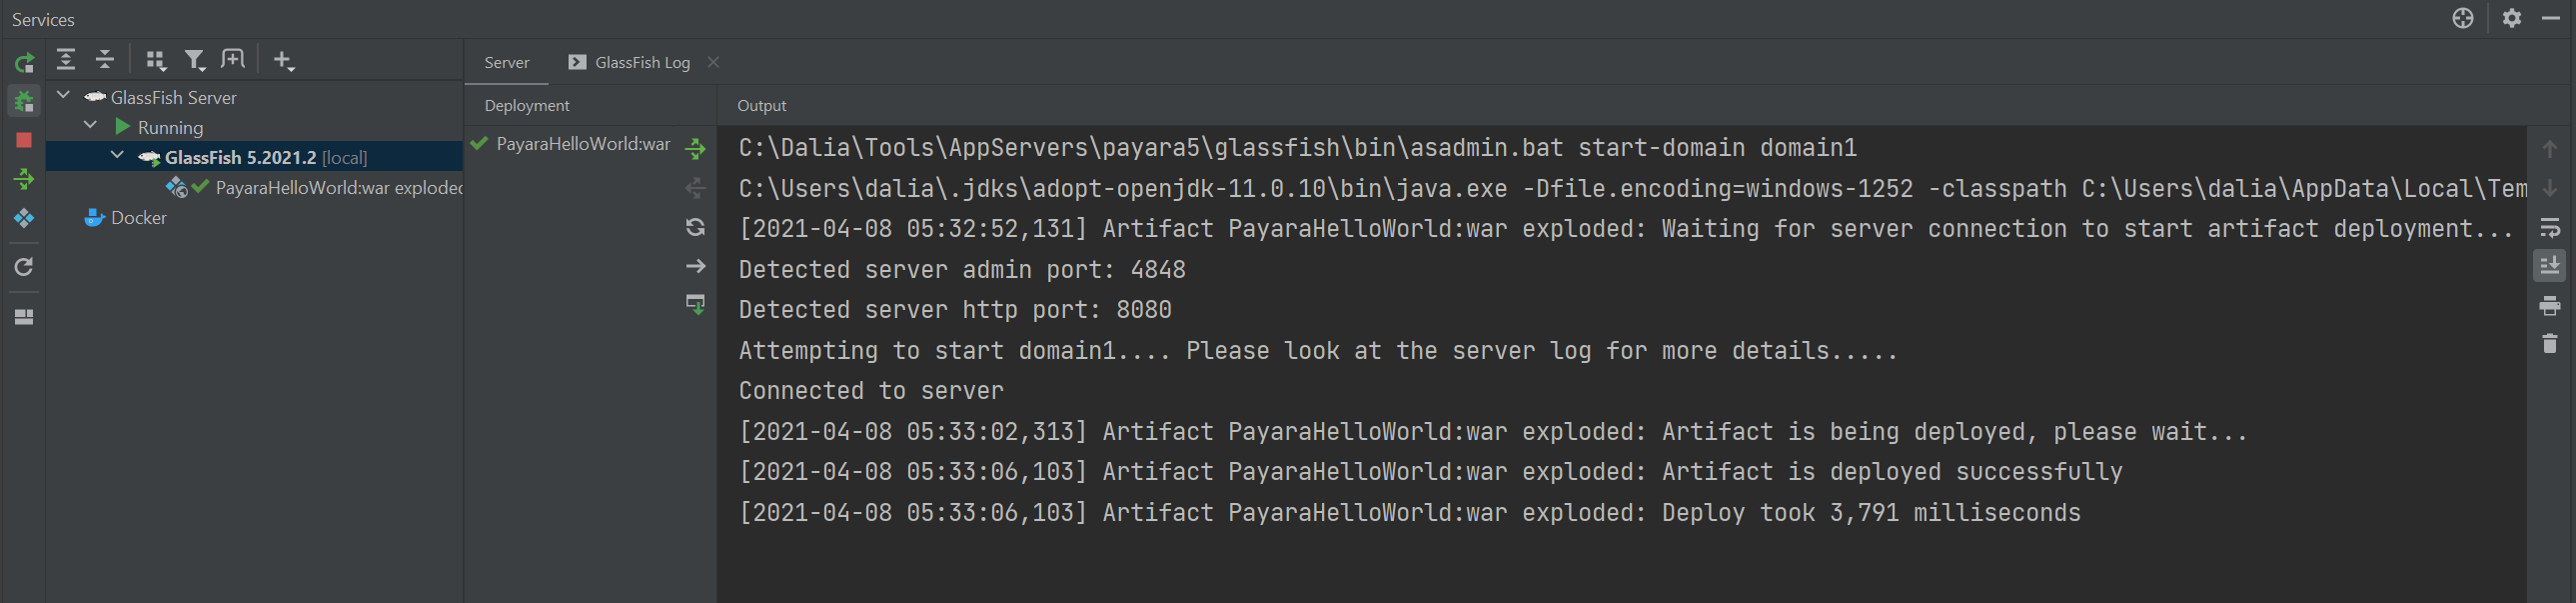Viewport: 2576px width, 603px height.
Task: Click the Up the Stack Trace arrow
Action: (2550, 149)
